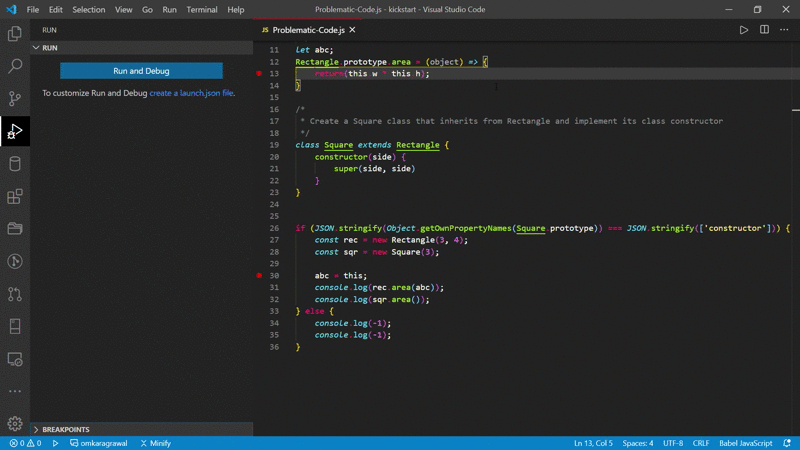
Task: Click 'Rectangle.prototype.area' on line 12
Action: [x=353, y=62]
